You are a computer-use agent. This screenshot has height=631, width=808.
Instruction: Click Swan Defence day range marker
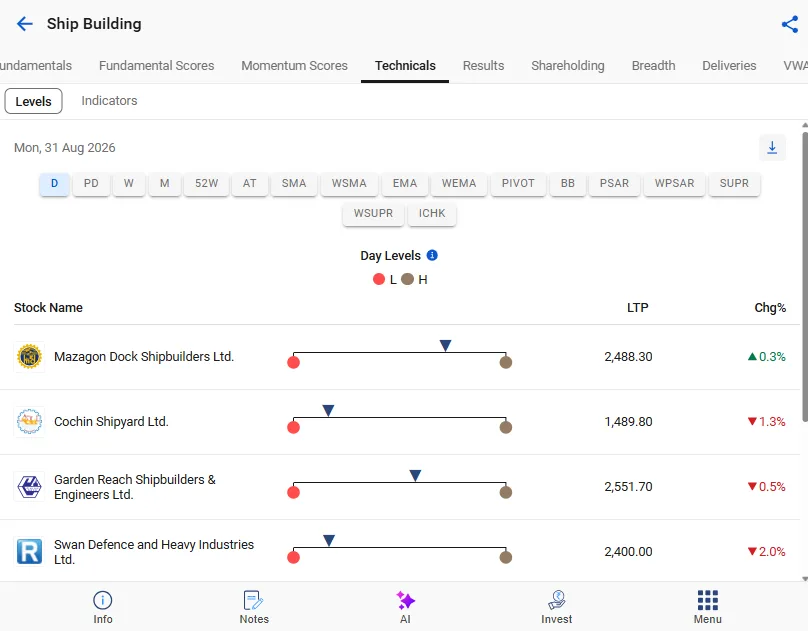coord(329,540)
